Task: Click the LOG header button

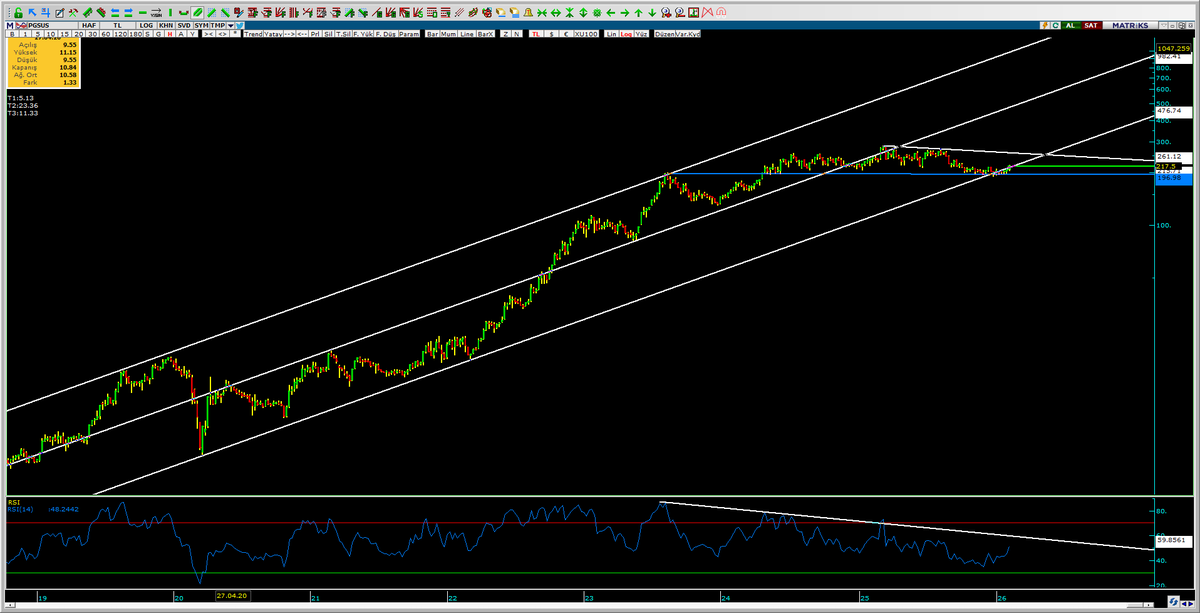Action: point(146,25)
